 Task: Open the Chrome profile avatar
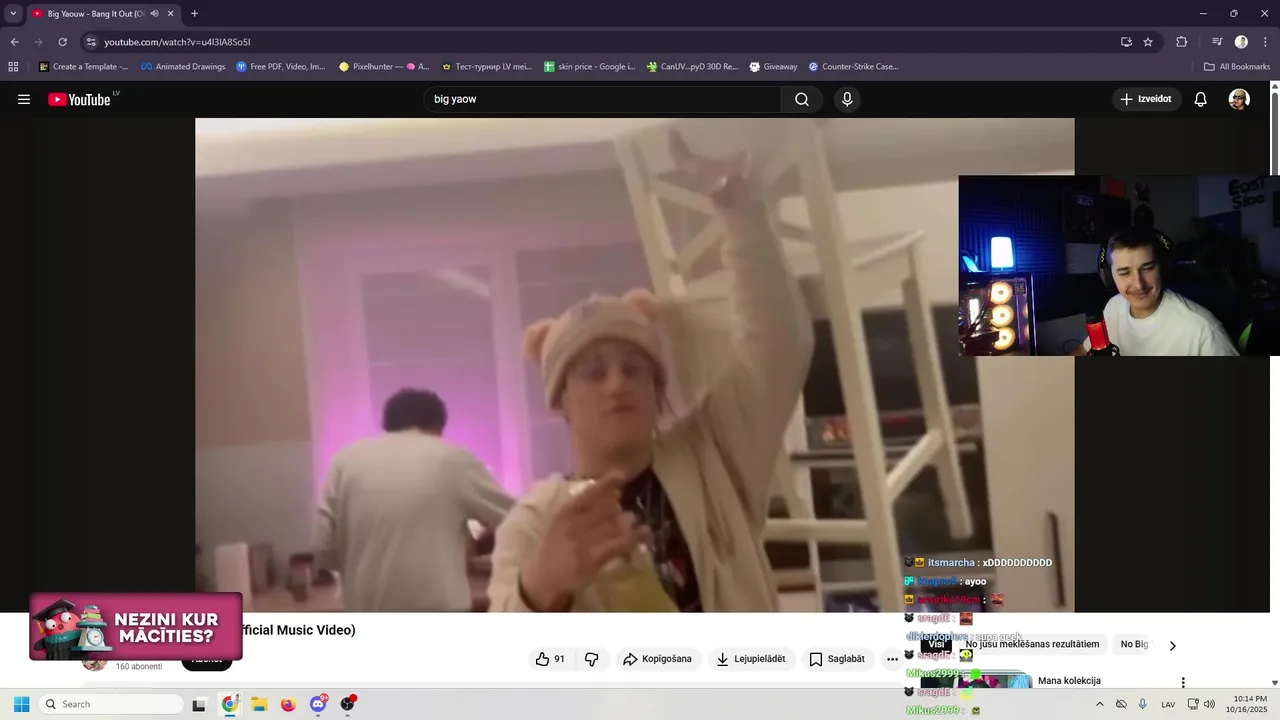click(x=1241, y=42)
